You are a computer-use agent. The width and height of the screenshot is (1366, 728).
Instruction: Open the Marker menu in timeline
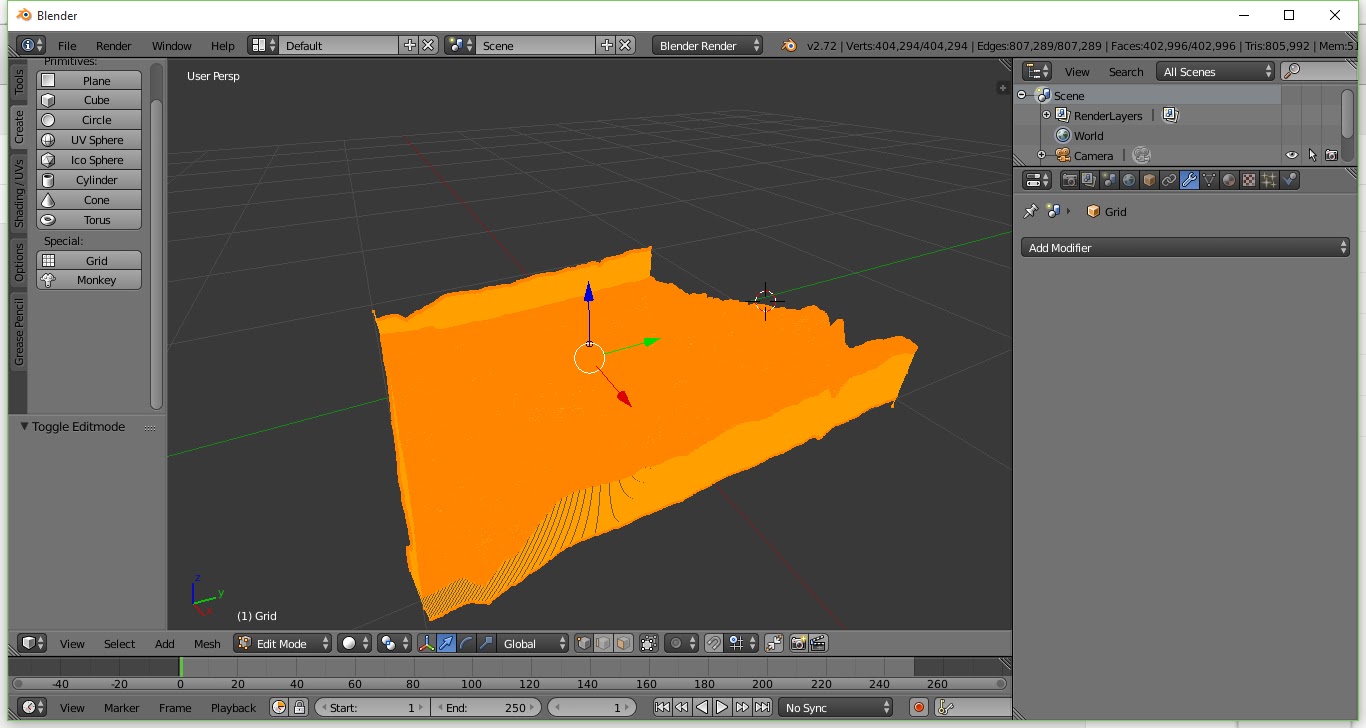click(x=122, y=707)
